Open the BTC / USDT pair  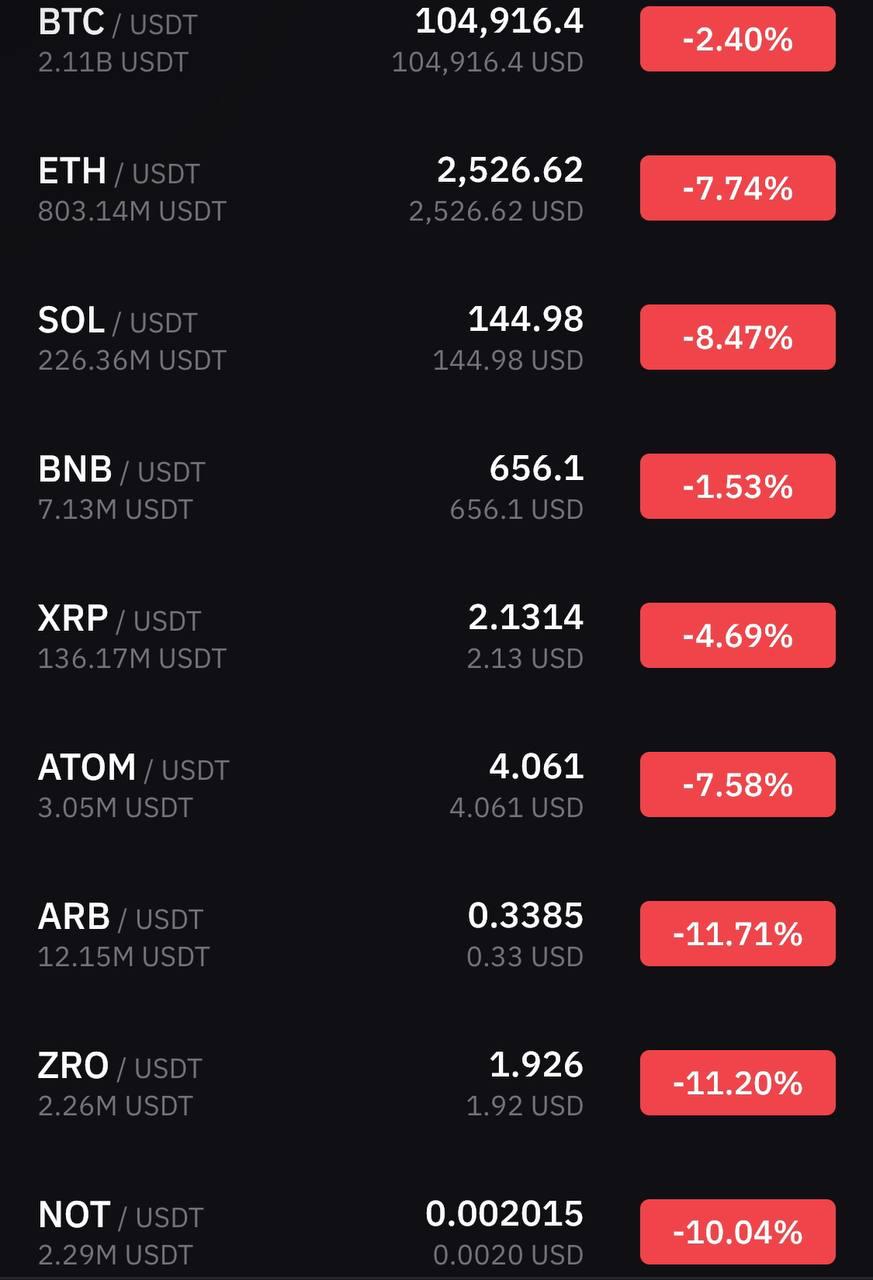[436, 40]
